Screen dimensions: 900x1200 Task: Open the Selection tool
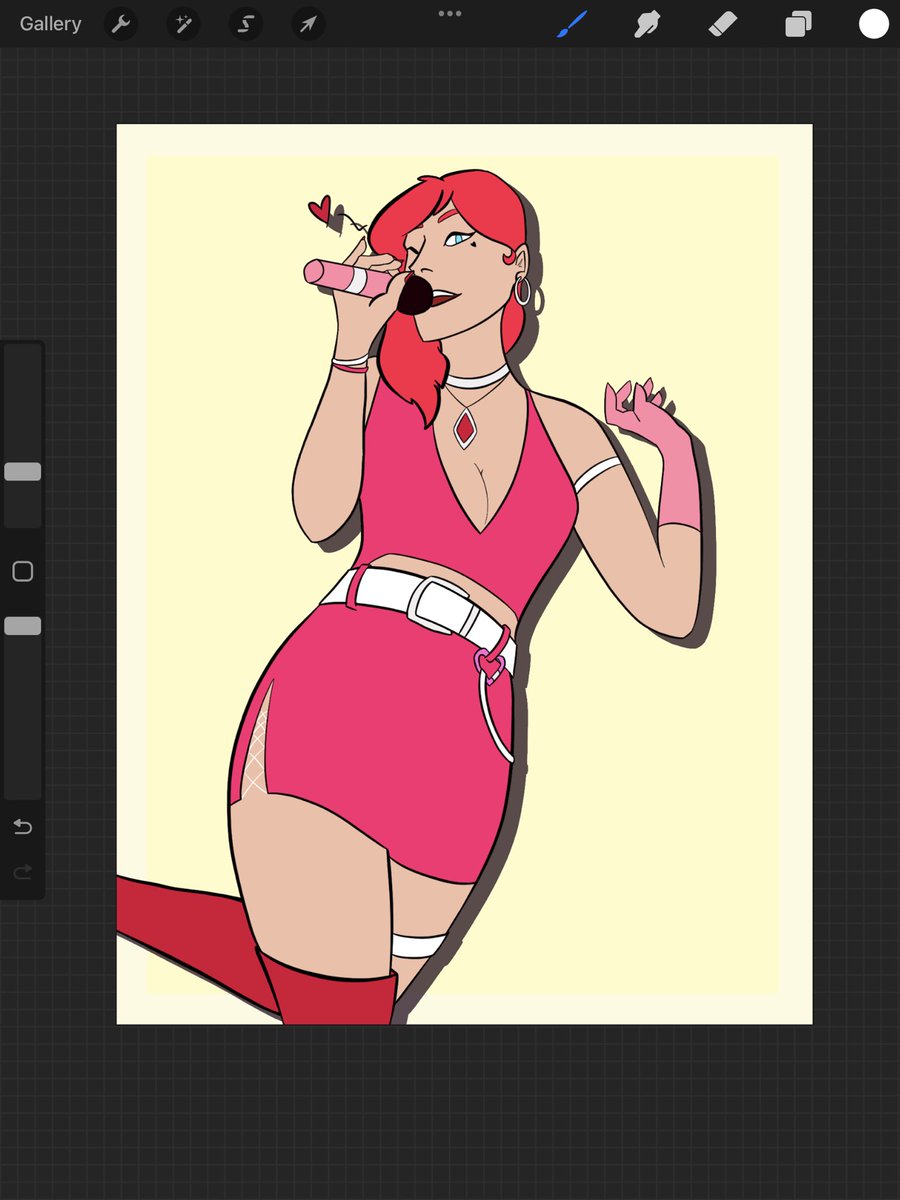pyautogui.click(x=245, y=23)
